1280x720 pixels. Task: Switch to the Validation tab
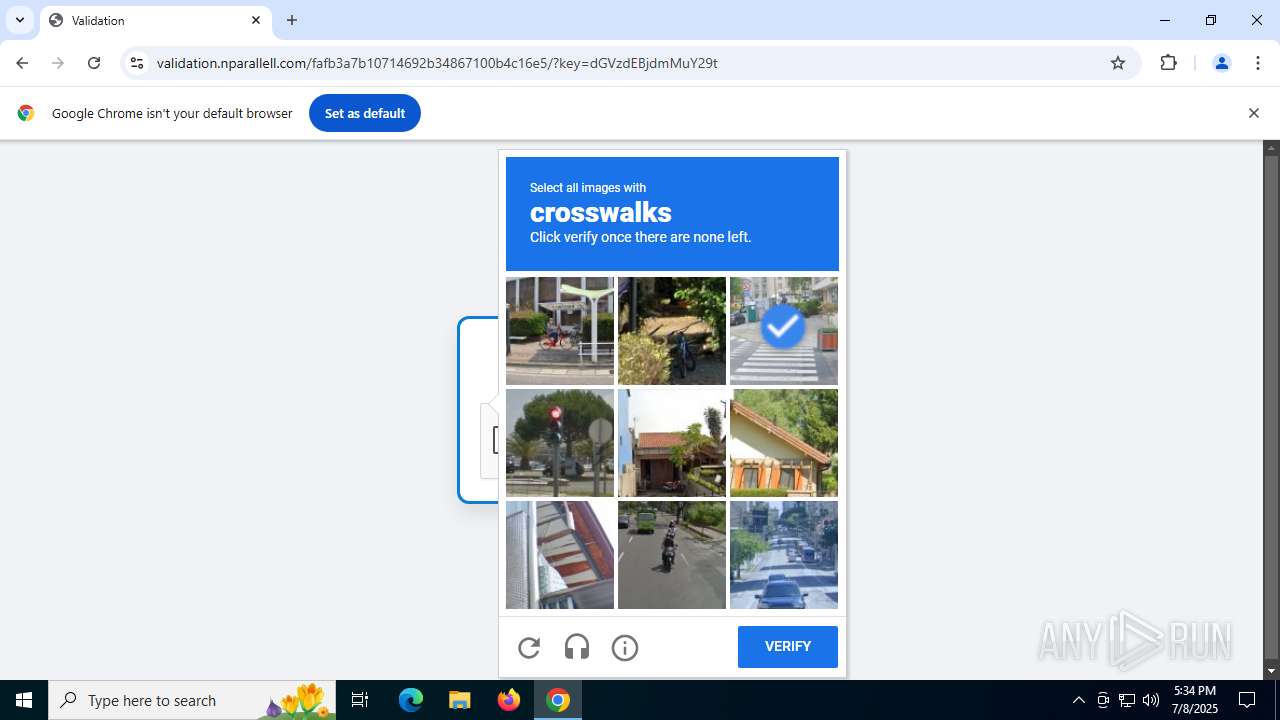tap(155, 20)
